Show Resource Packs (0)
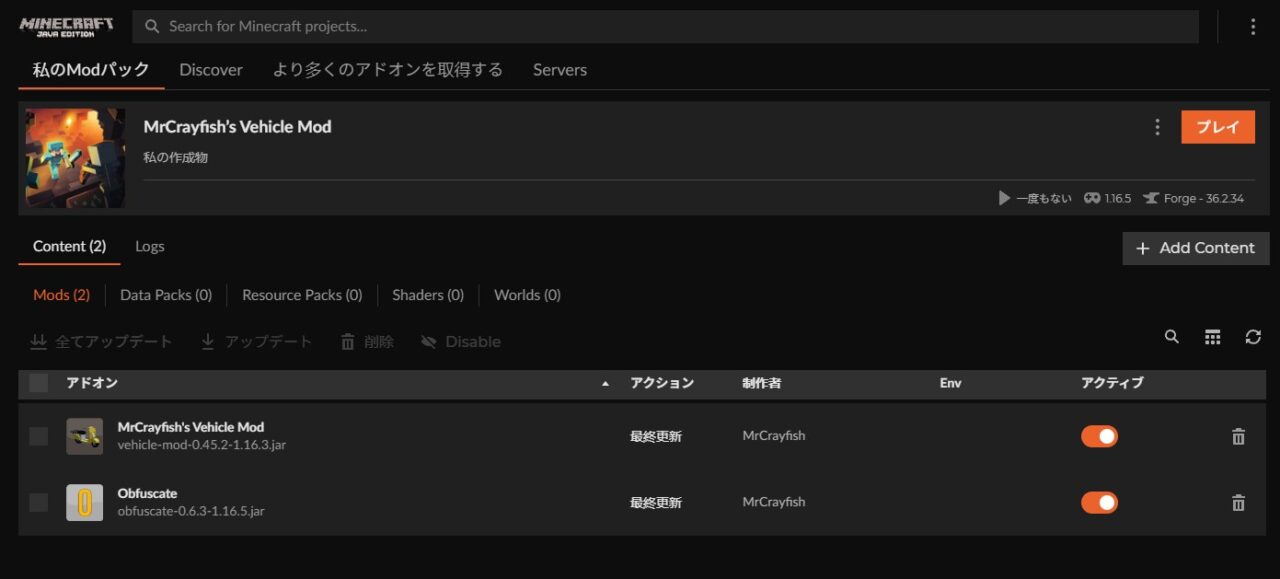1280x579 pixels. 302,295
